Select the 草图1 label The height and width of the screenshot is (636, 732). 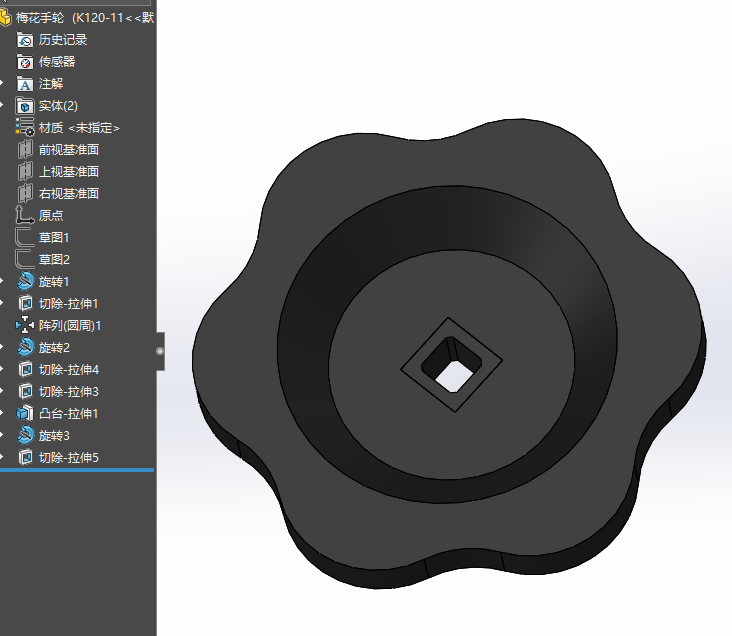[x=54, y=238]
